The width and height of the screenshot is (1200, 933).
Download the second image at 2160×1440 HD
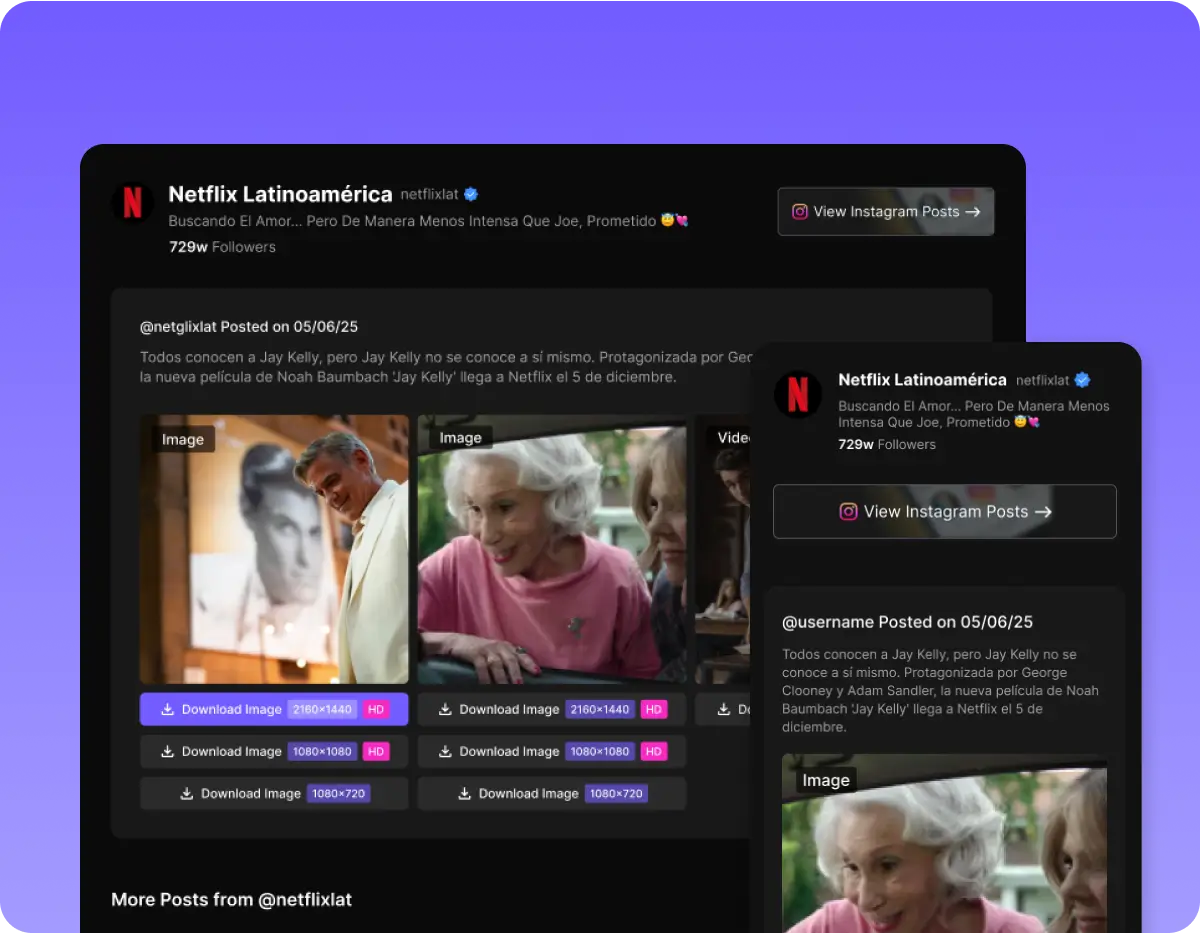point(551,709)
